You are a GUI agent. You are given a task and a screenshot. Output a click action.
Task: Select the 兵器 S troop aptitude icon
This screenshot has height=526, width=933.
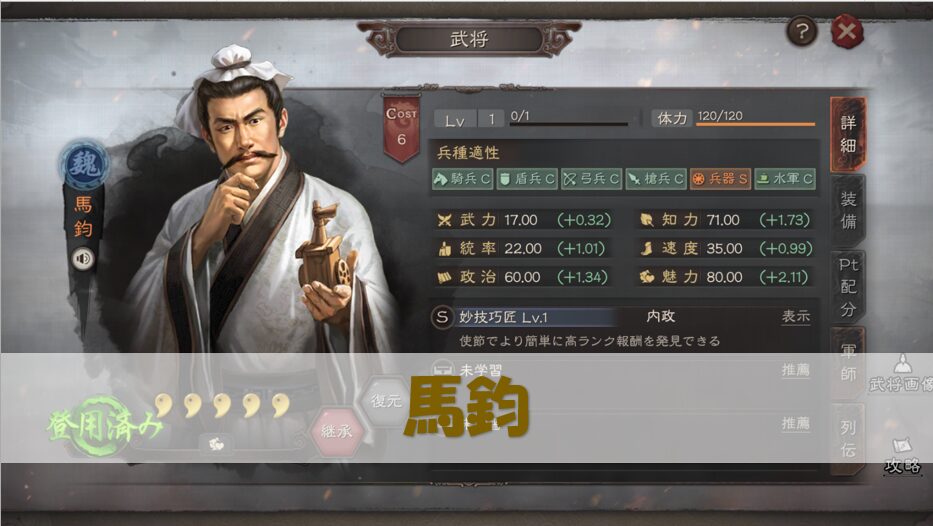pos(720,179)
